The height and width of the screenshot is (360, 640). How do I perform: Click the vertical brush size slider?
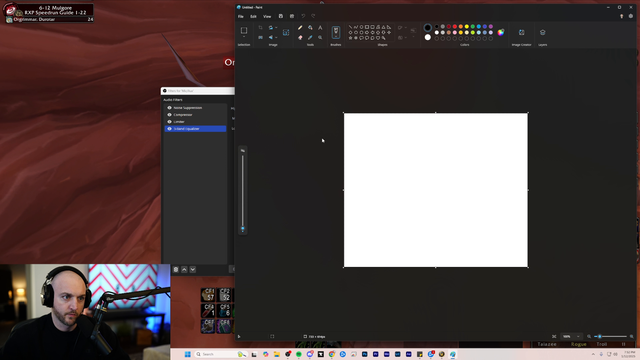click(x=242, y=192)
